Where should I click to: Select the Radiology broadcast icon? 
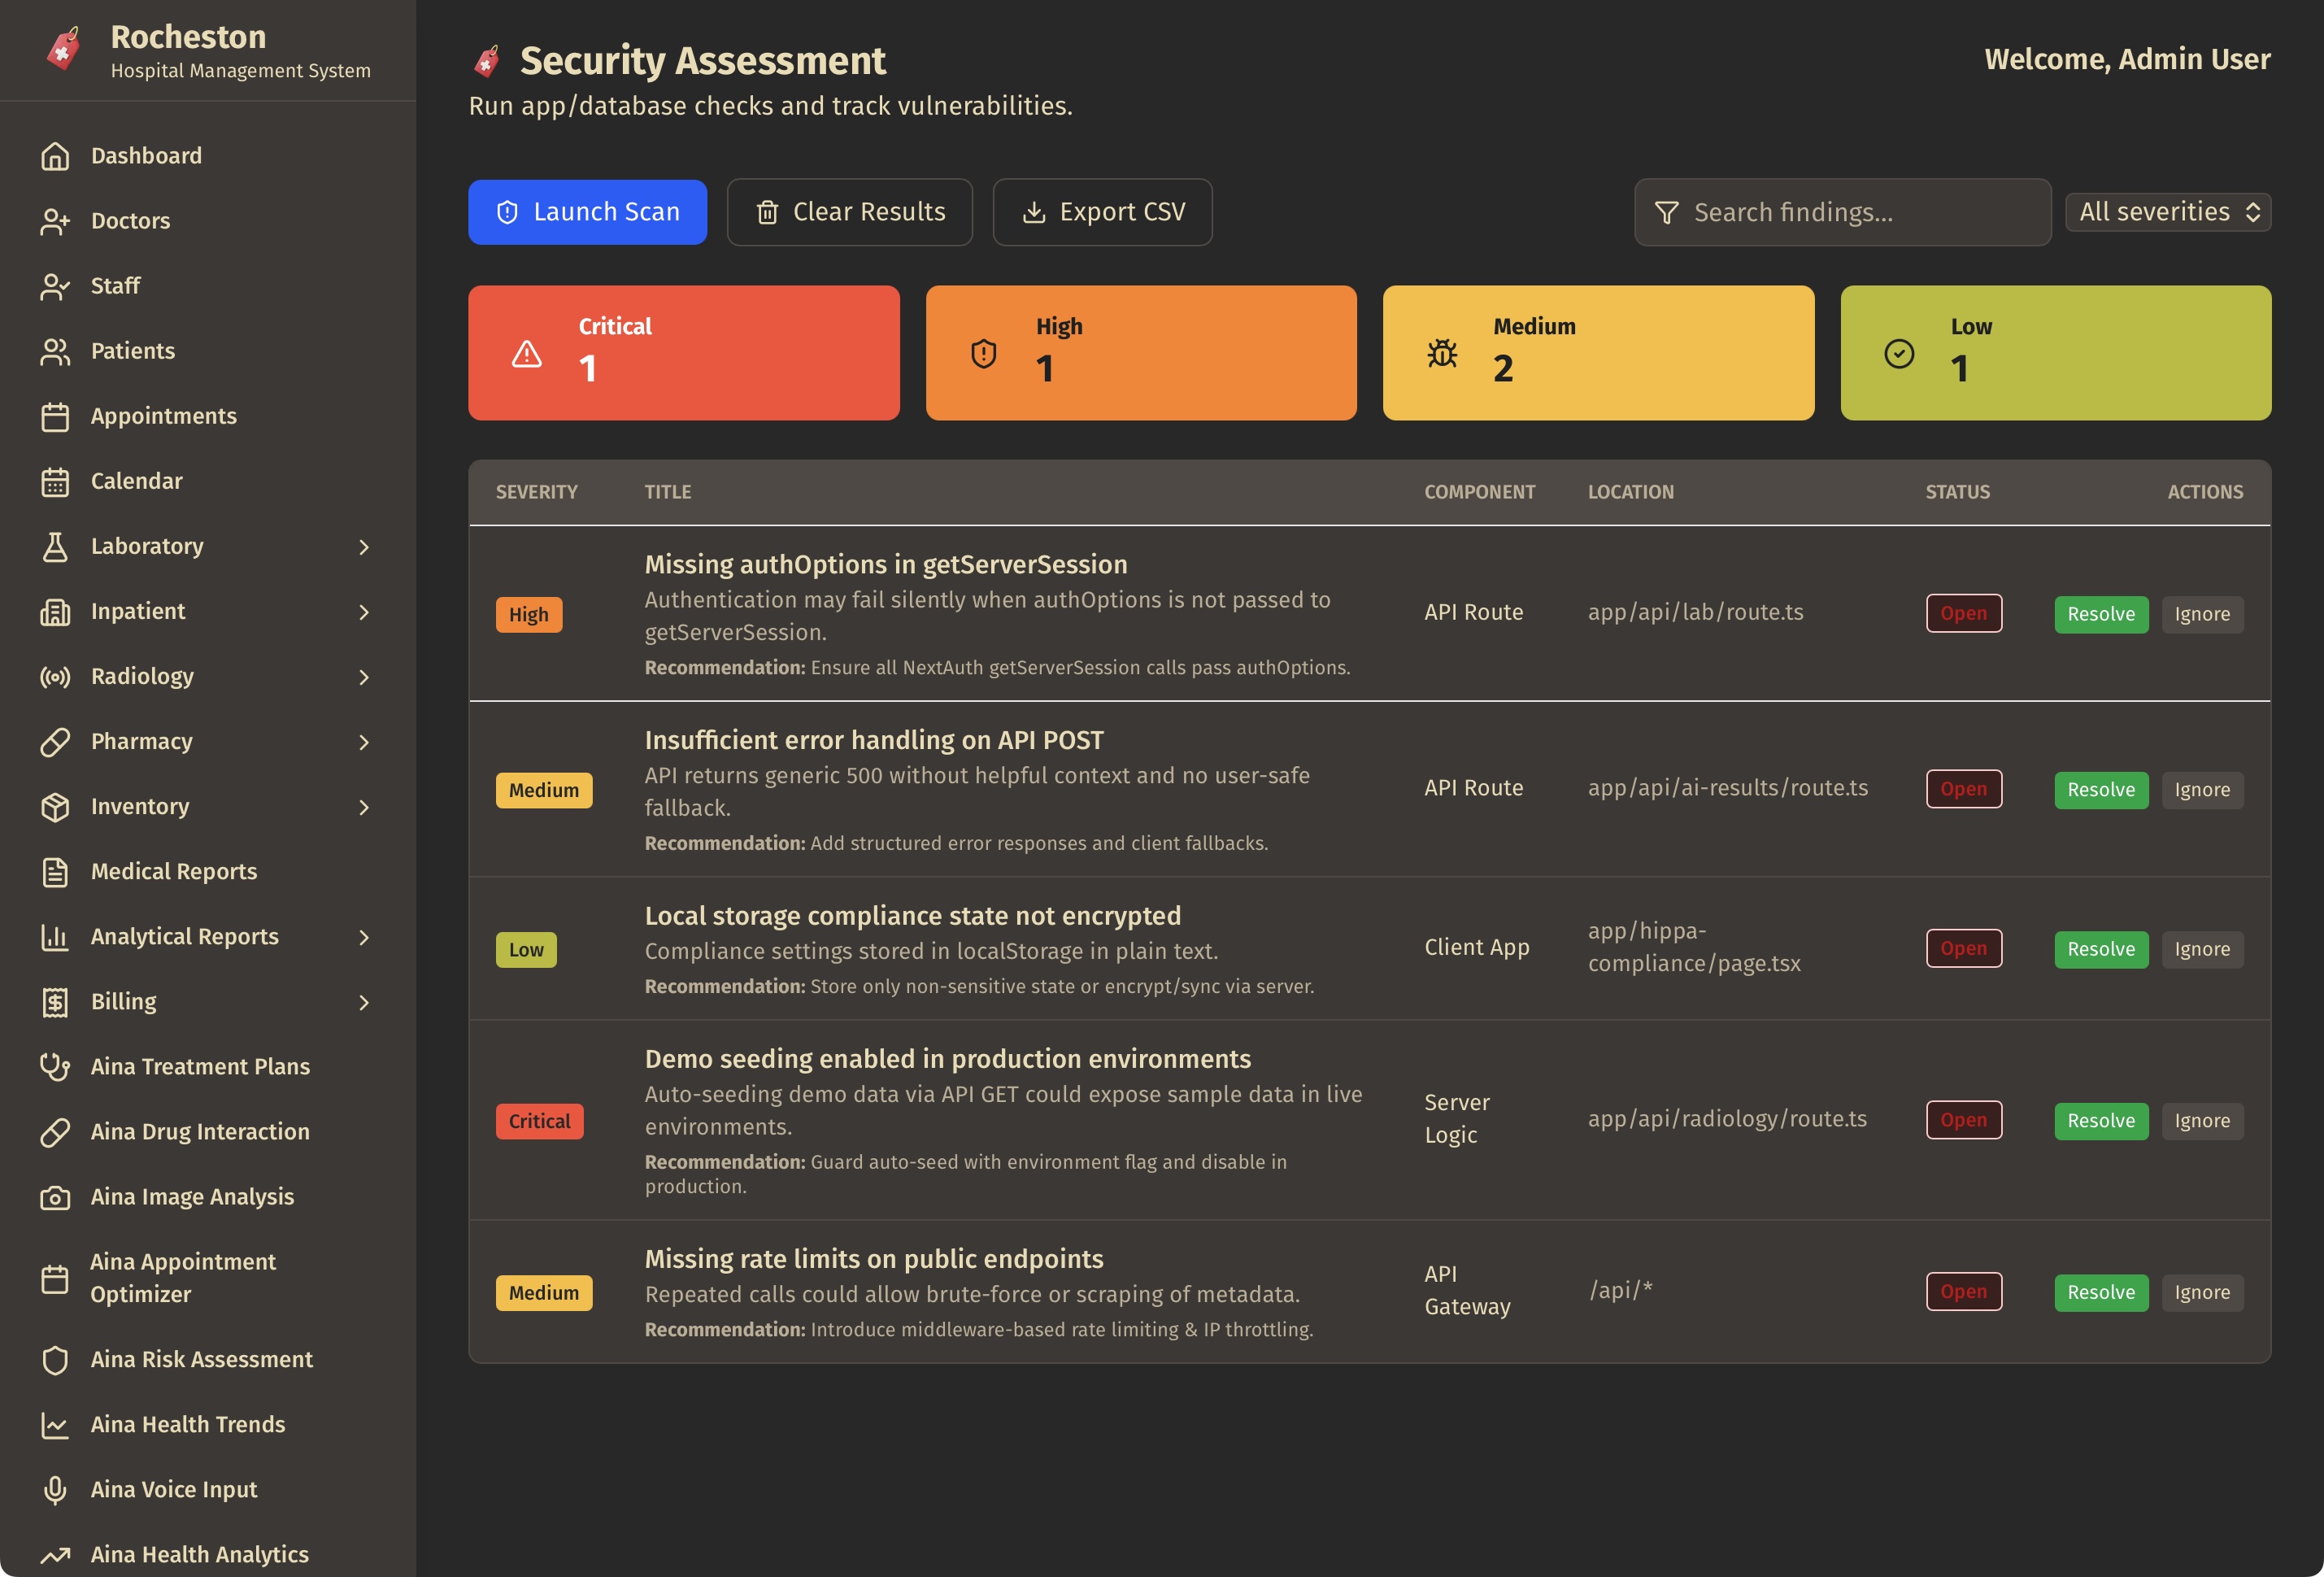click(55, 676)
